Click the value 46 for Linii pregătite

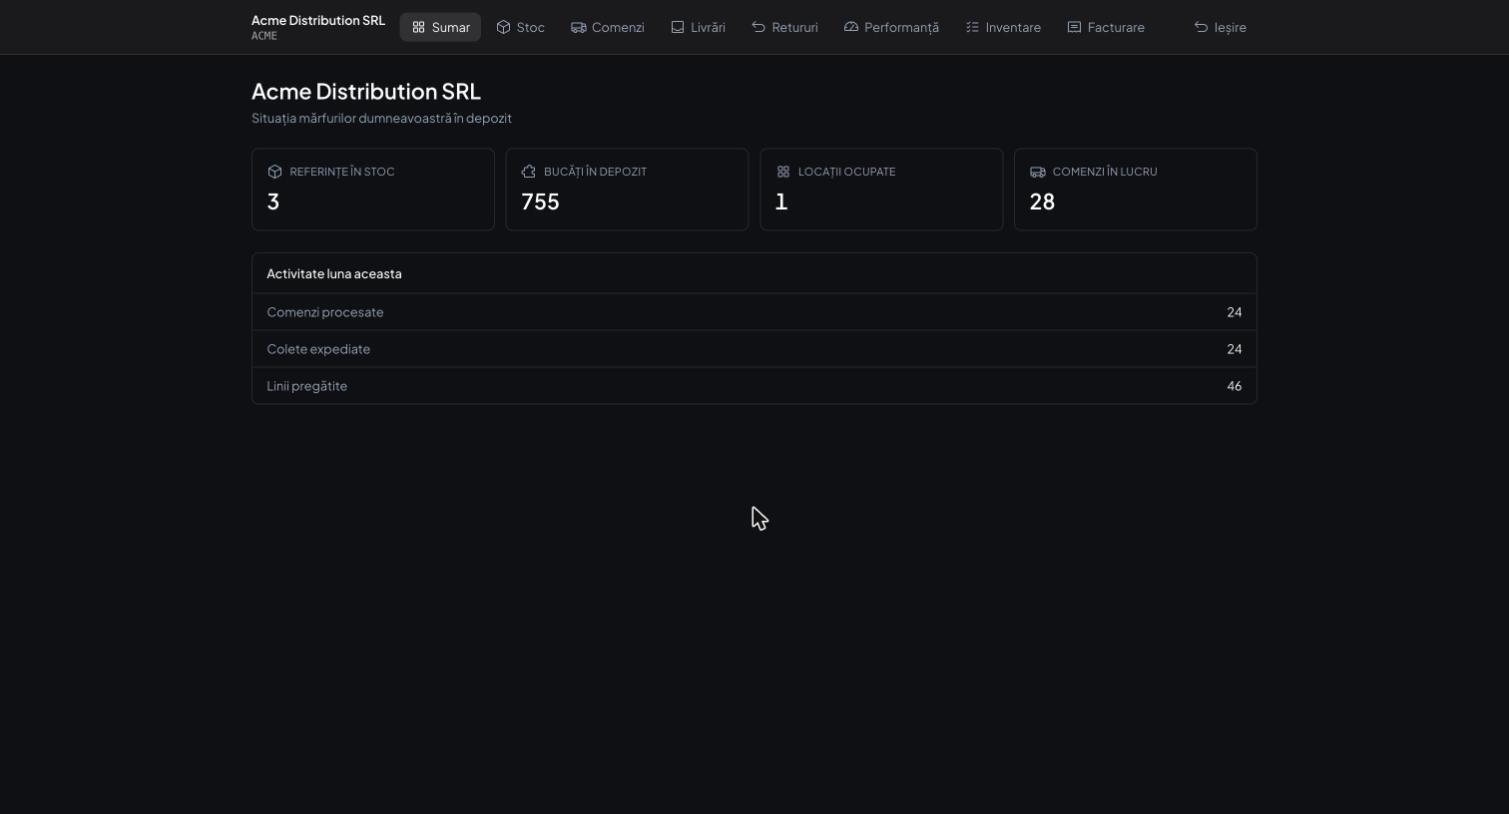(1234, 386)
